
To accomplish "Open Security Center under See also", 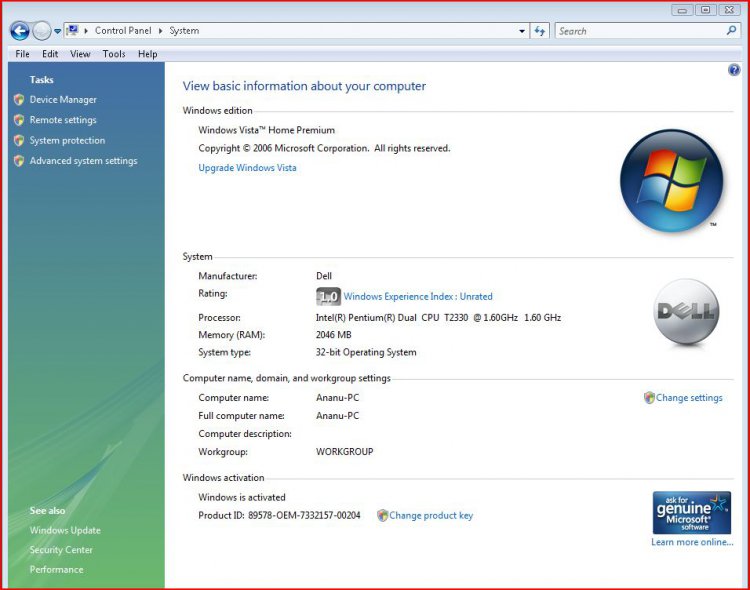I will point(61,550).
